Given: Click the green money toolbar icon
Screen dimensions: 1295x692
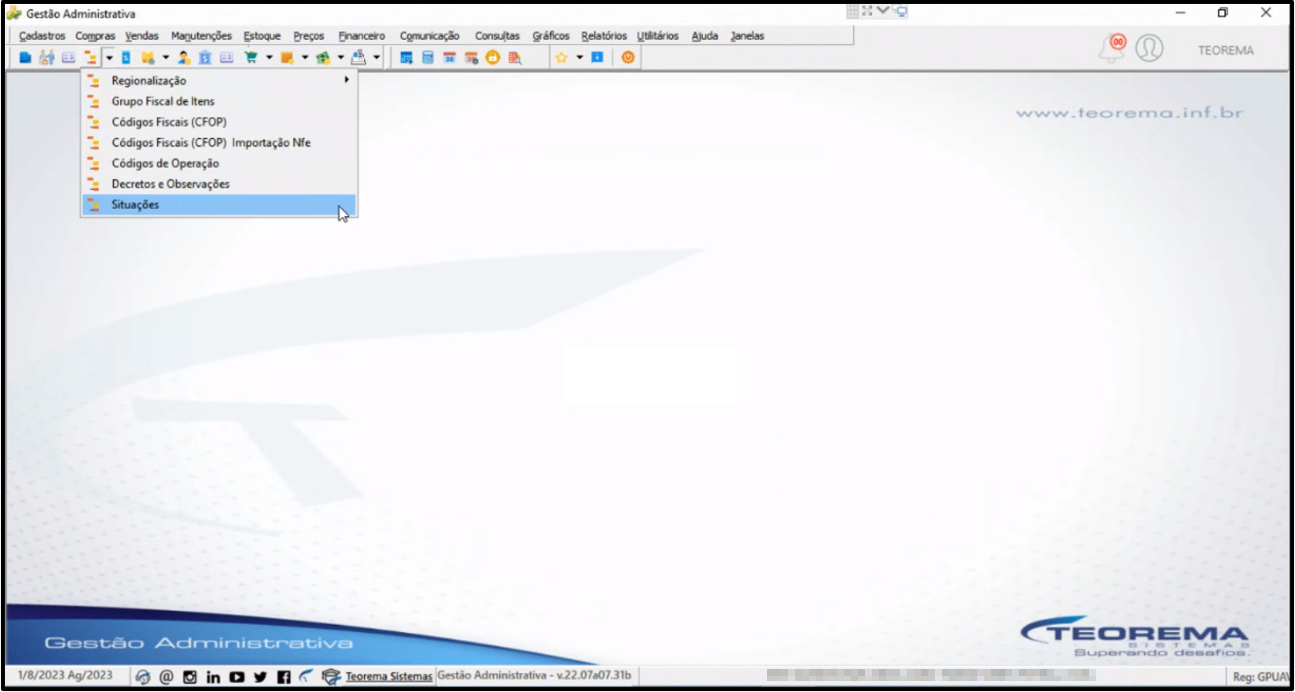Looking at the screenshot, I should click(x=323, y=58).
